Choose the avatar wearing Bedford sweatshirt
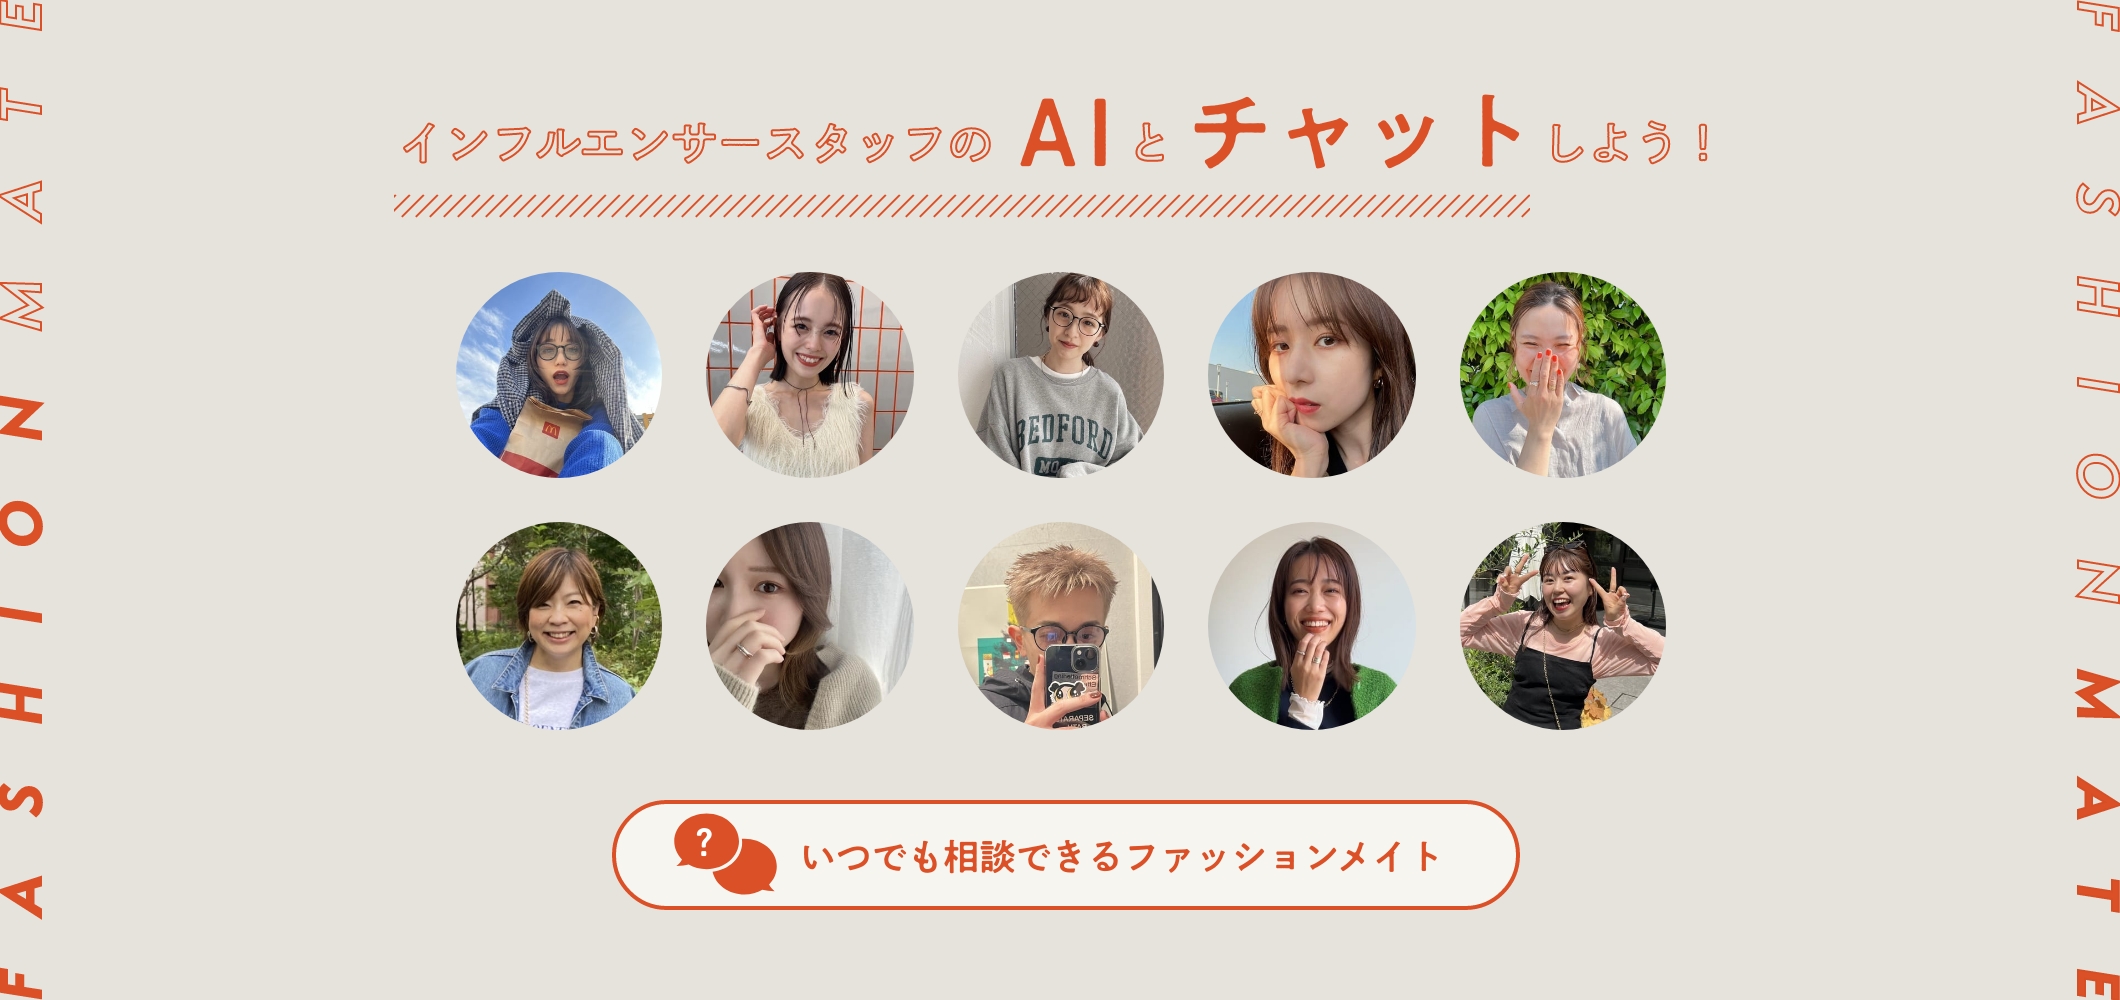The image size is (2120, 1000). (1061, 375)
